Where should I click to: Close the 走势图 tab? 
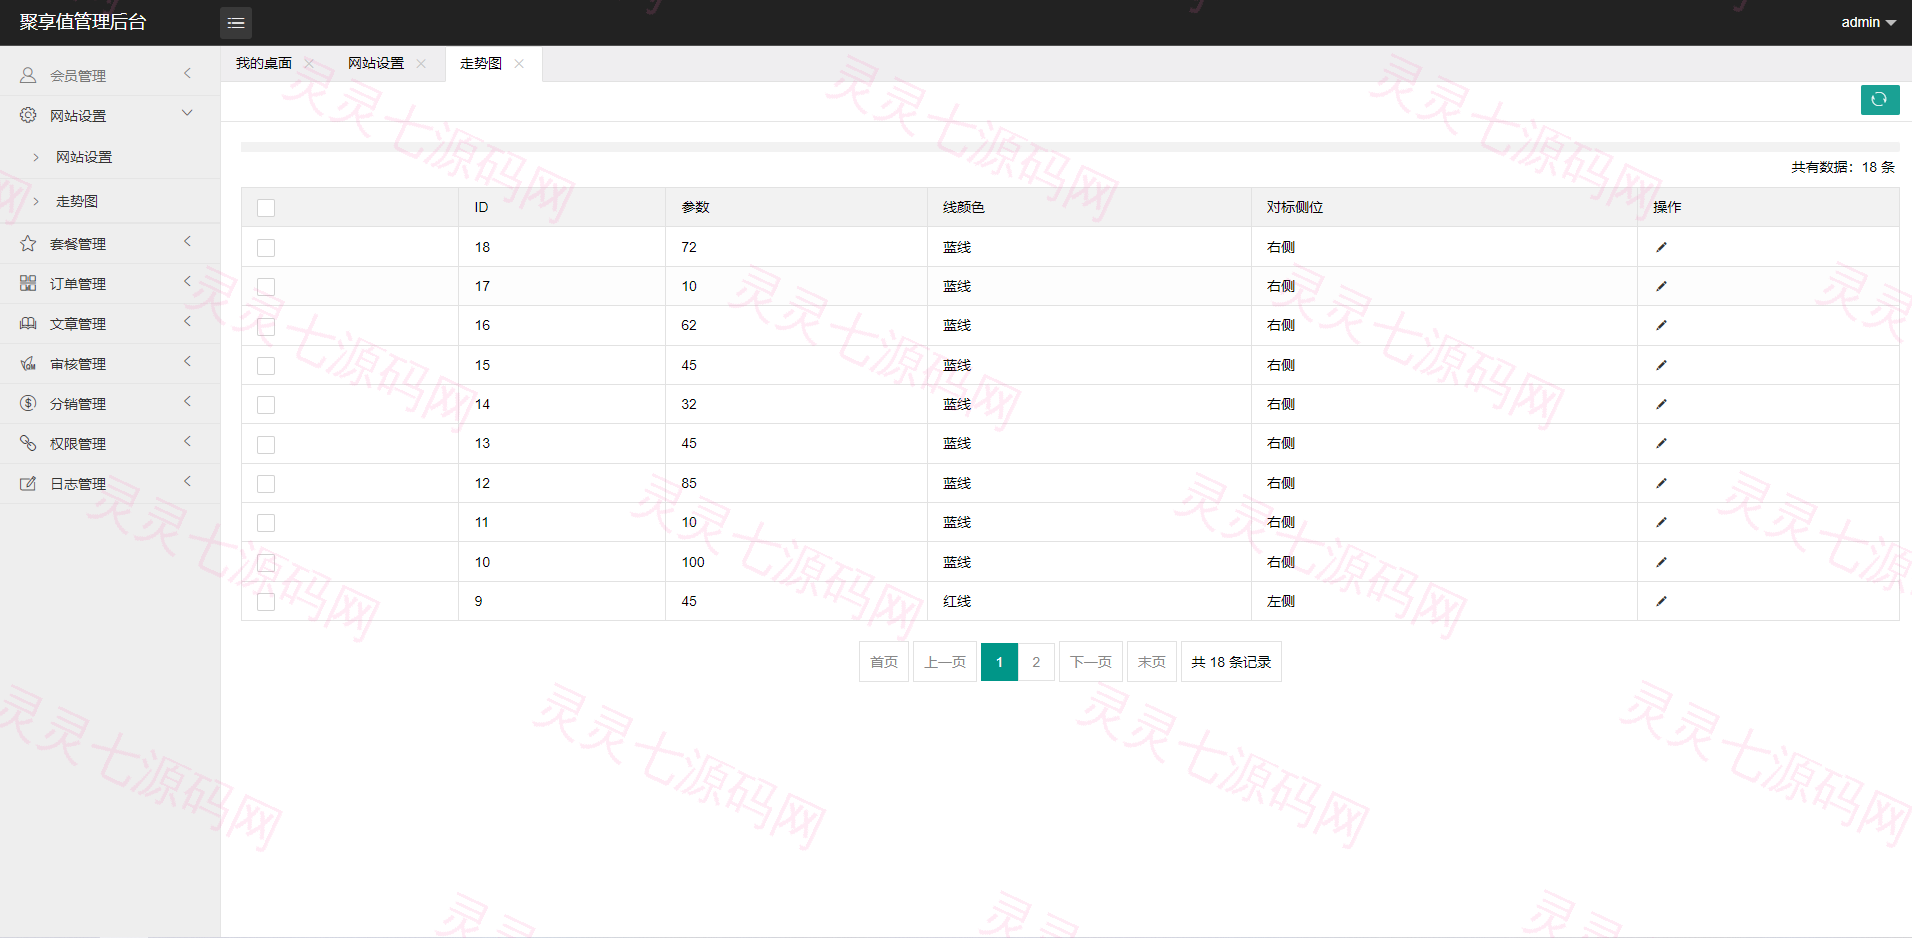519,64
